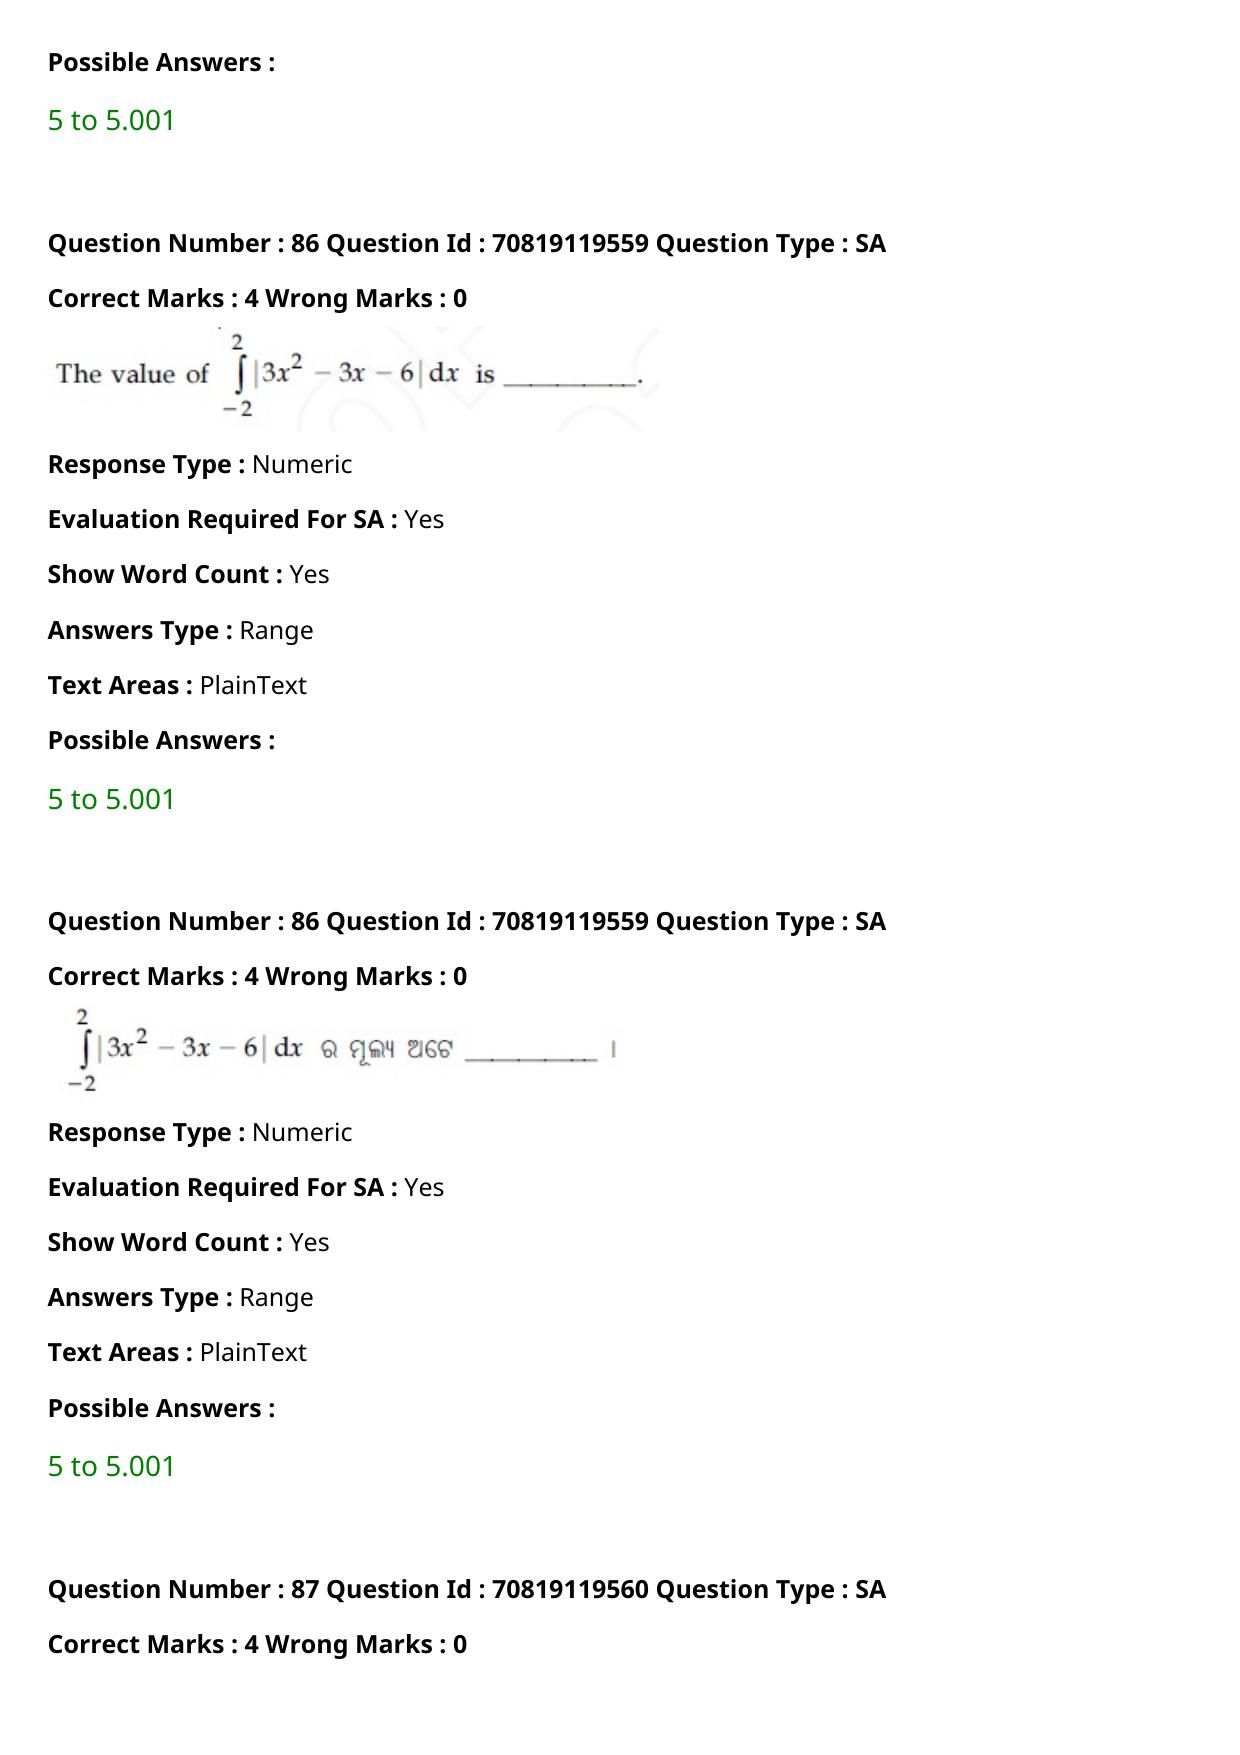Click second 'Answers Type : Range' line
This screenshot has width=1240, height=1755.
[181, 1297]
